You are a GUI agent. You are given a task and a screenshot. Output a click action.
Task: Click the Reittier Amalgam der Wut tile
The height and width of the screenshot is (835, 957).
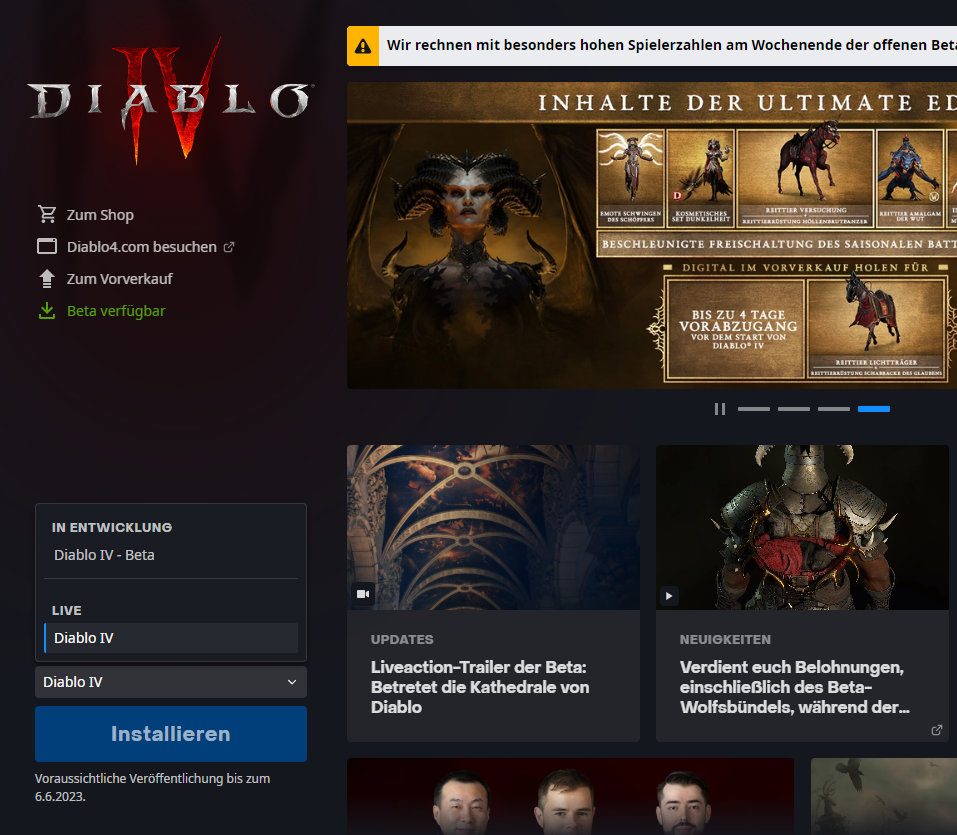pyautogui.click(x=910, y=178)
